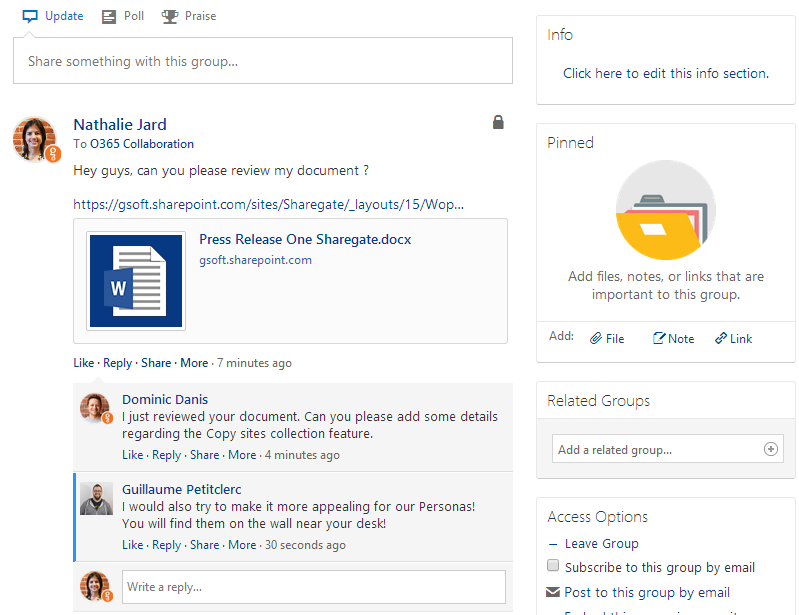Open the Poll icon

click(109, 17)
